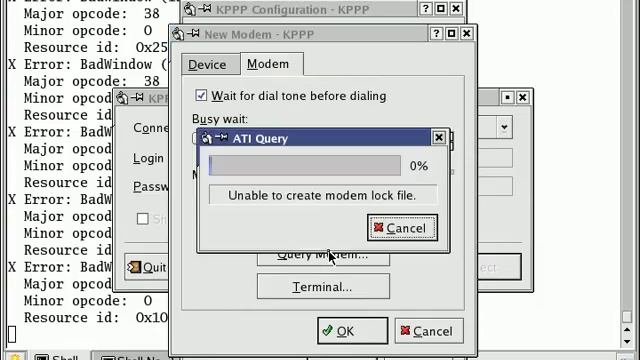Image resolution: width=640 pixels, height=360 pixels.
Task: Click KPPP Configuration help button
Action: tap(425, 9)
